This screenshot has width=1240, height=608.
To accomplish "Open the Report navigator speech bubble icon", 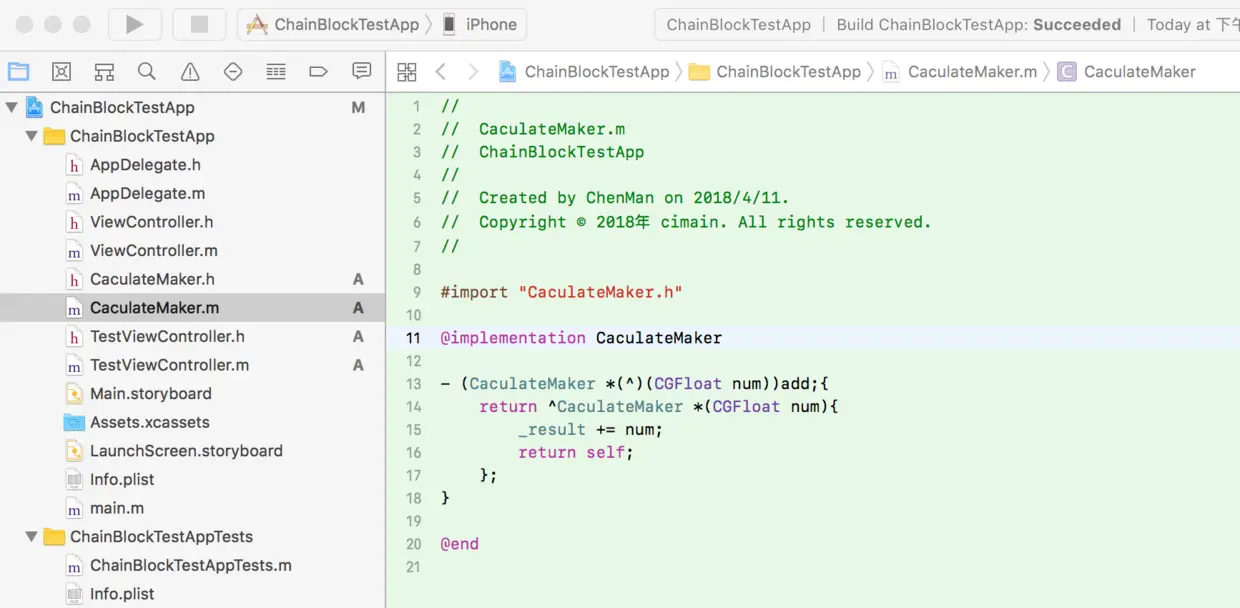I will (362, 72).
